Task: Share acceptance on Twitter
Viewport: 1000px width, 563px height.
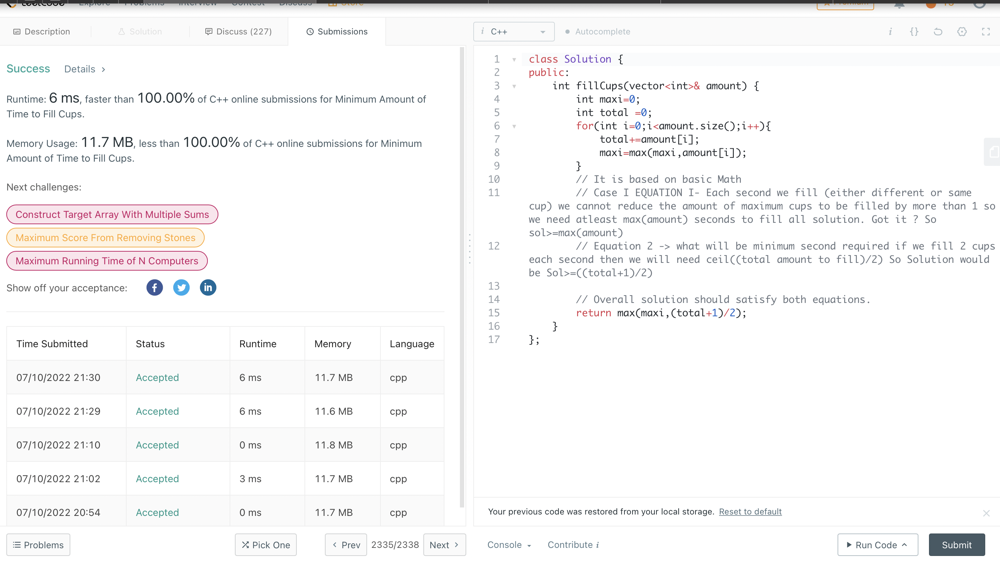Action: coord(181,288)
